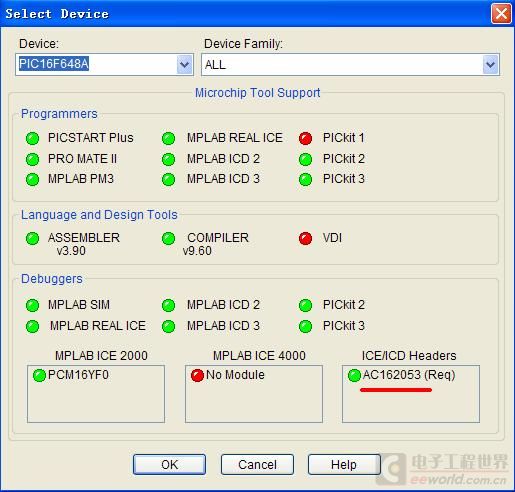Click green indicator beside COMPILER v9.60
Image resolution: width=515 pixels, height=492 pixels.
168,238
